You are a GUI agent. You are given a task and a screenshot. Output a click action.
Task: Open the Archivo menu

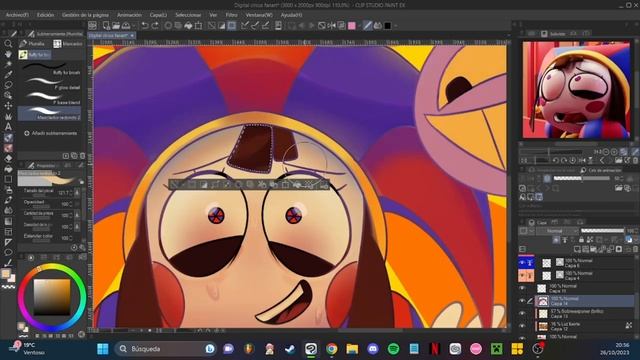click(x=17, y=15)
